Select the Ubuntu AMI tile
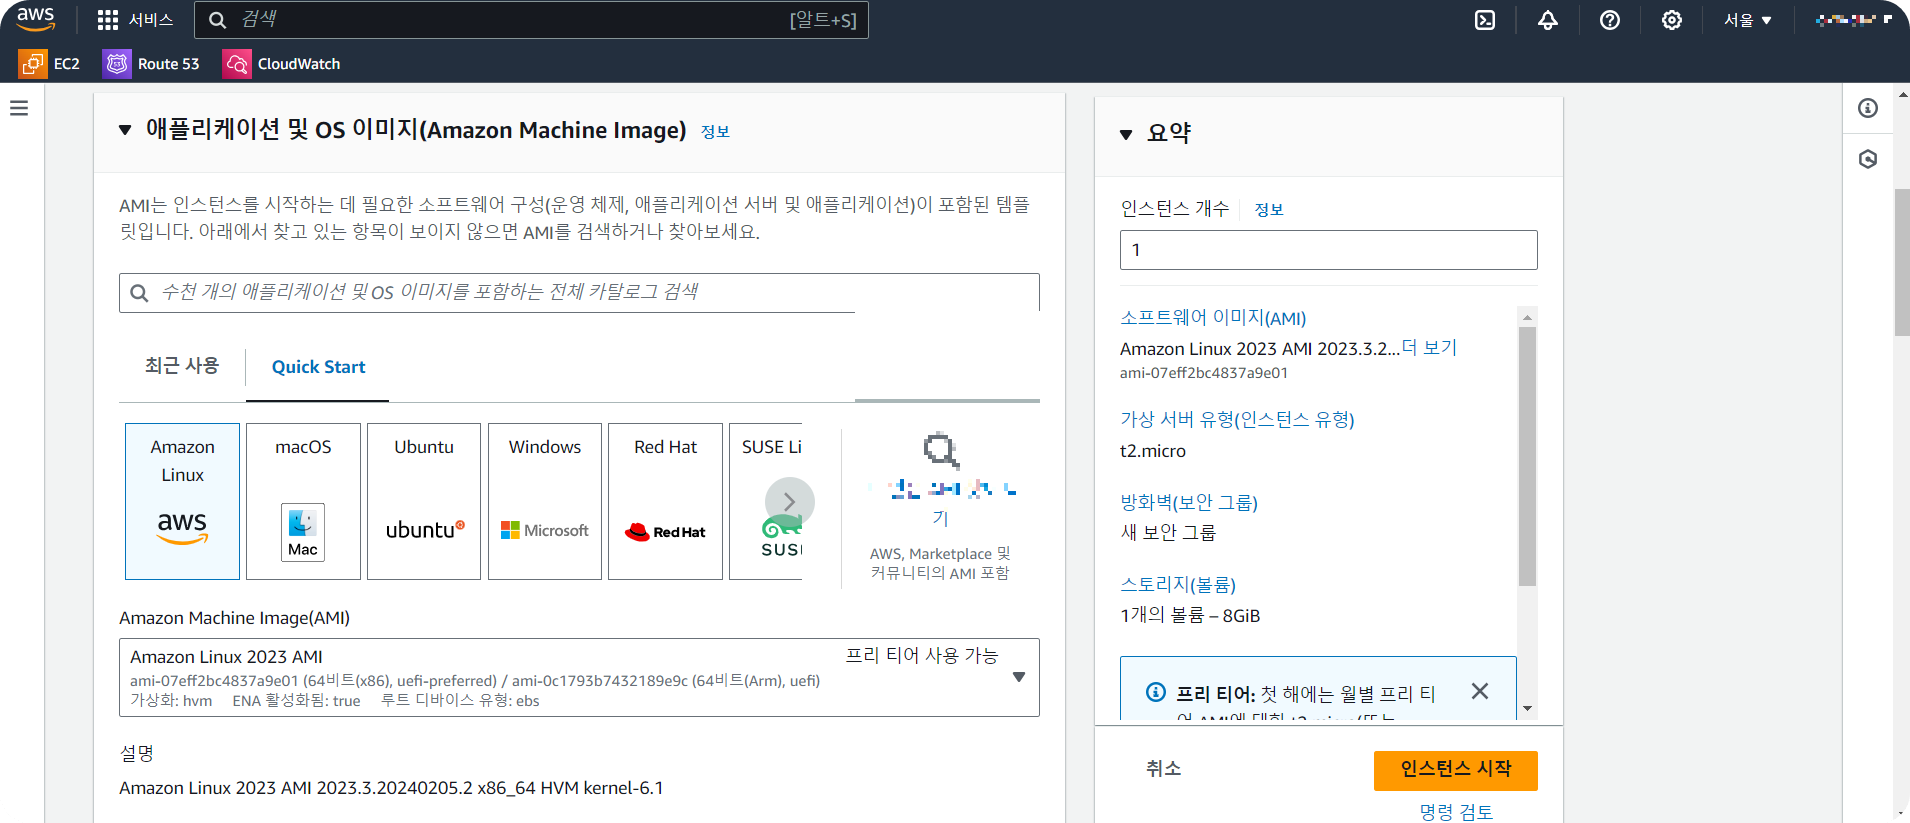This screenshot has height=823, width=1910. [x=424, y=501]
